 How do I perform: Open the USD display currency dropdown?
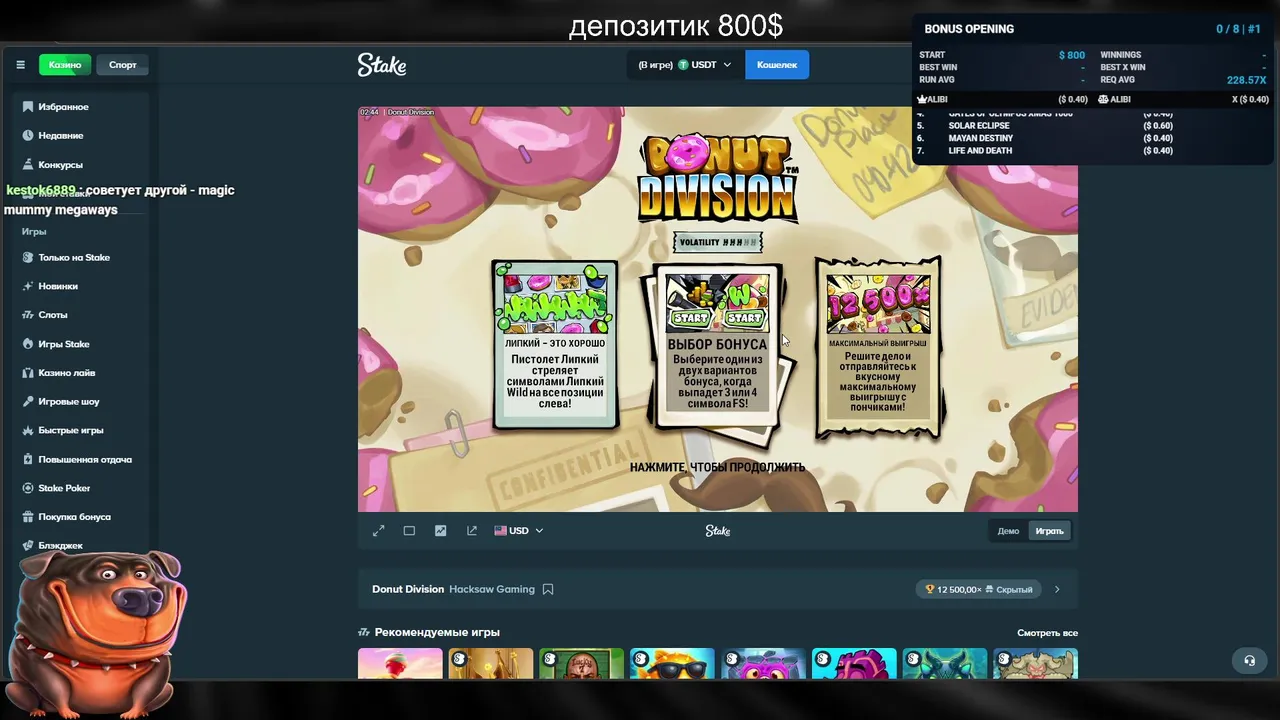coord(519,531)
